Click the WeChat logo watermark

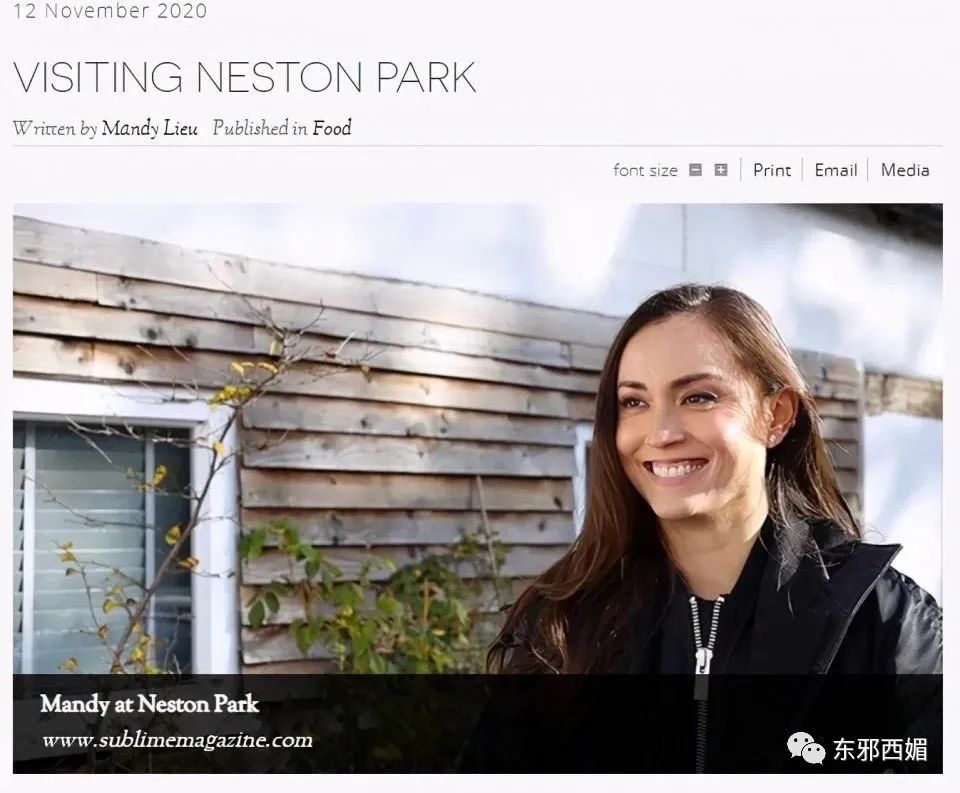(x=806, y=748)
